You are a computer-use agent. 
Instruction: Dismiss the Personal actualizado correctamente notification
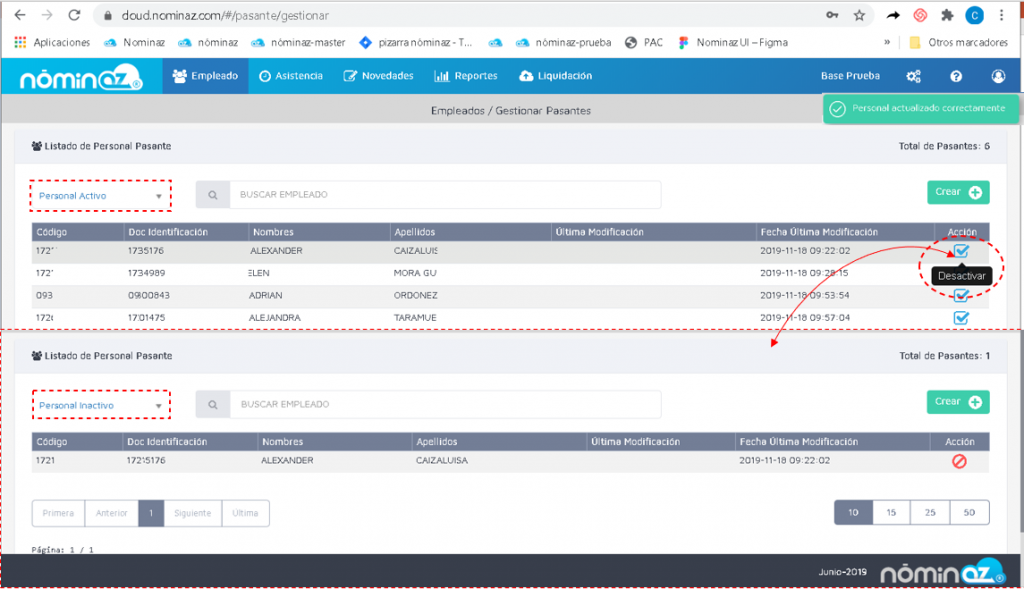tap(921, 108)
